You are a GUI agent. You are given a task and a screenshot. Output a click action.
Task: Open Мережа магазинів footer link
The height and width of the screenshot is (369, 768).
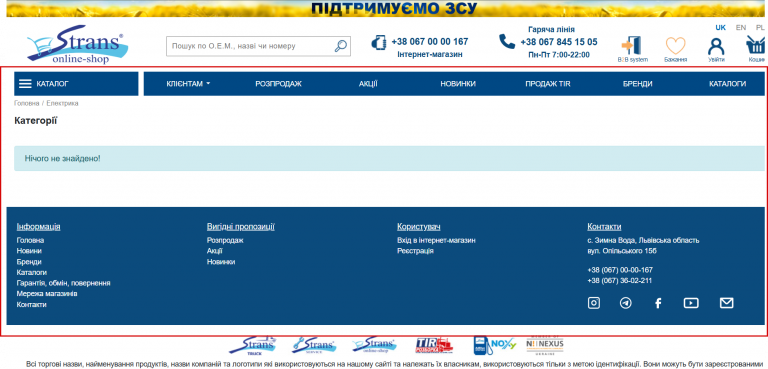tap(47, 294)
